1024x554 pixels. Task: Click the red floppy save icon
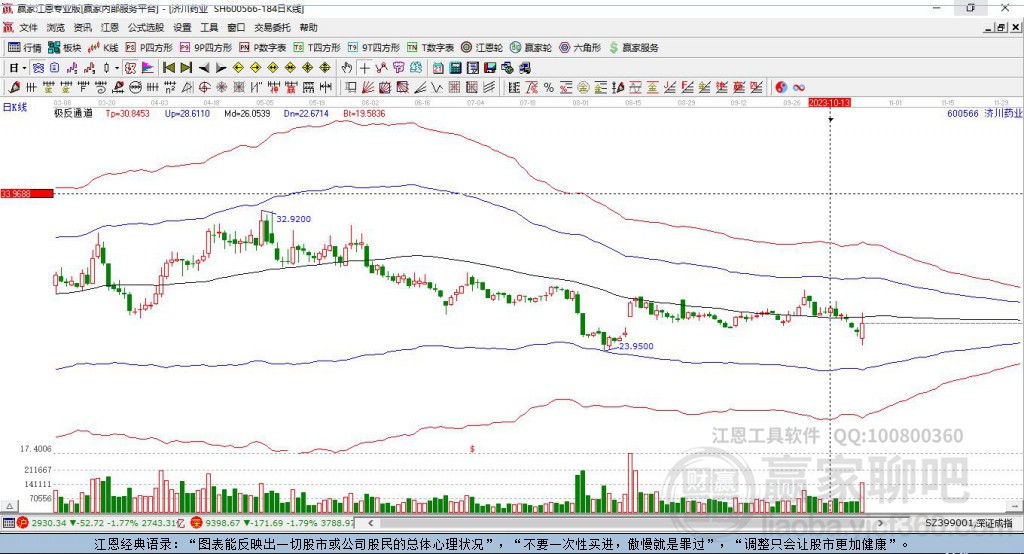[x=490, y=68]
